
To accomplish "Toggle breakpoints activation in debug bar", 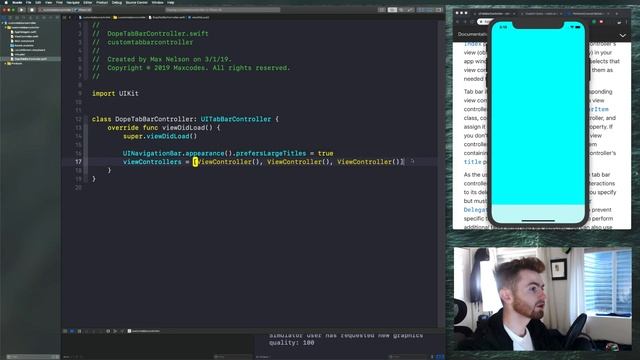I will (x=72, y=331).
